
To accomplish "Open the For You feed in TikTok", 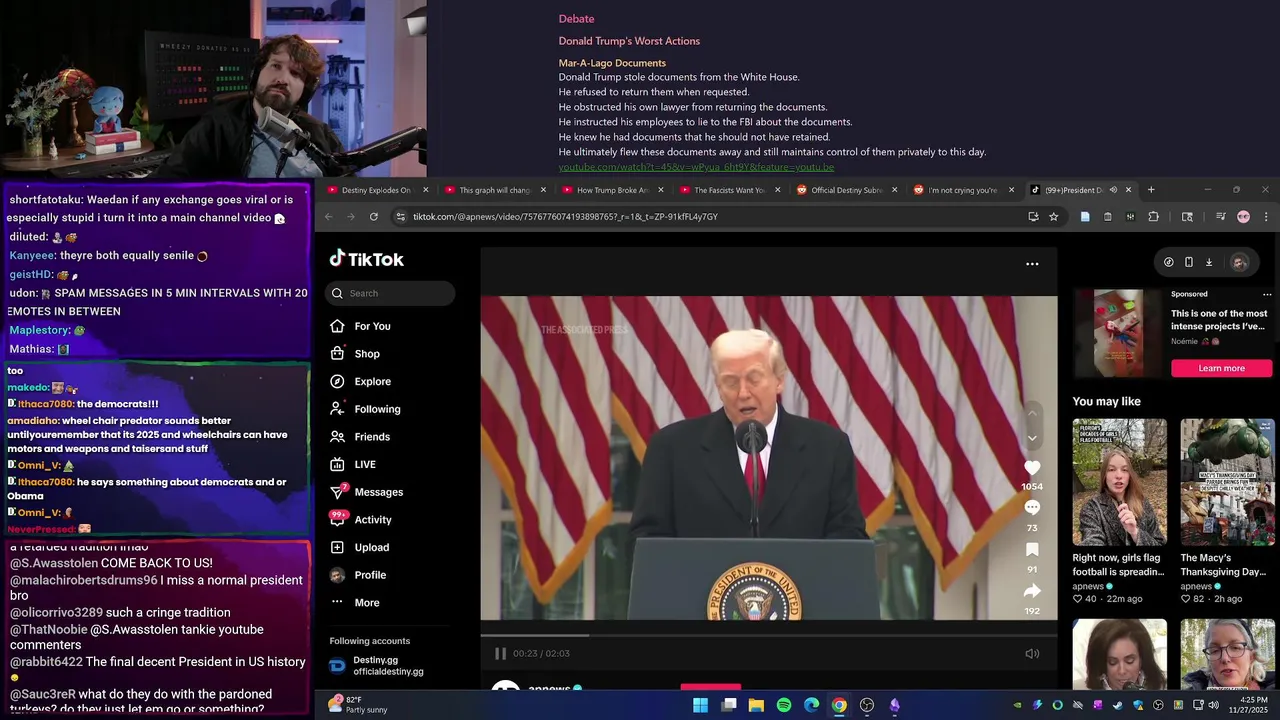I will [x=360, y=326].
